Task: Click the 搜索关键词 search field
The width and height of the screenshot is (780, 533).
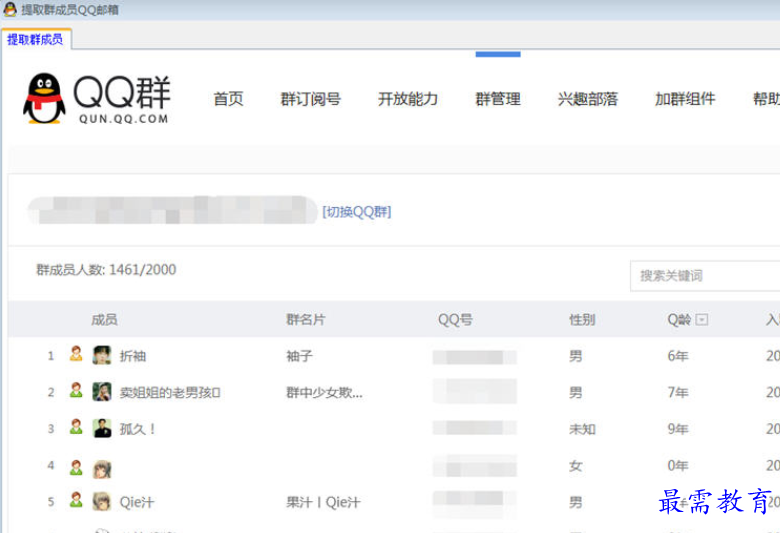Action: point(705,276)
